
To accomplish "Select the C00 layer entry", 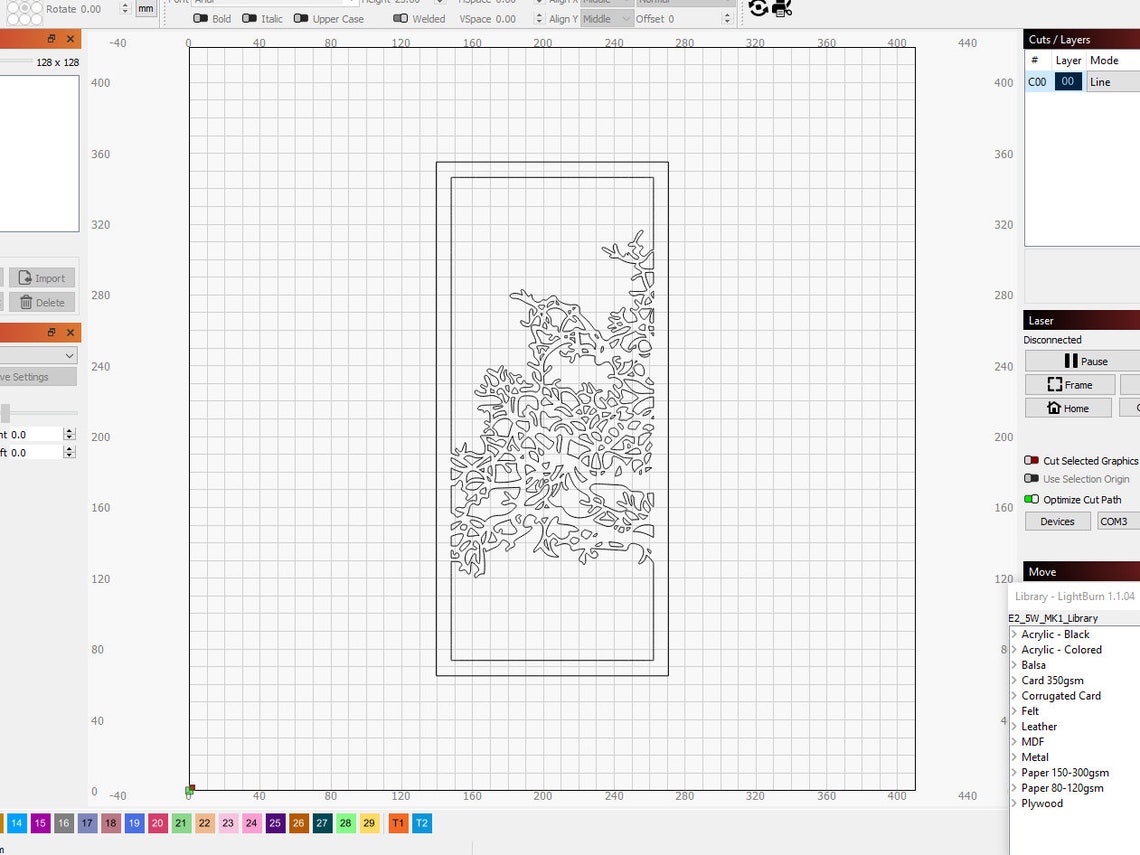I will tap(1038, 81).
